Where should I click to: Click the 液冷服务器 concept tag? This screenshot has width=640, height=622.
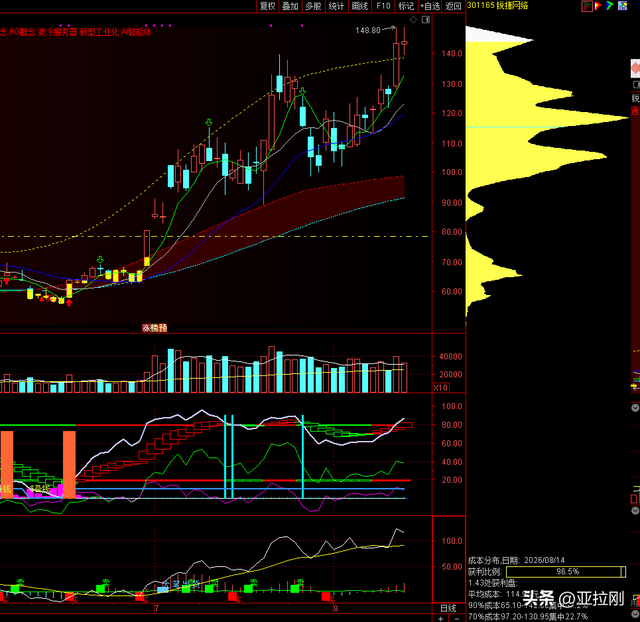57,32
